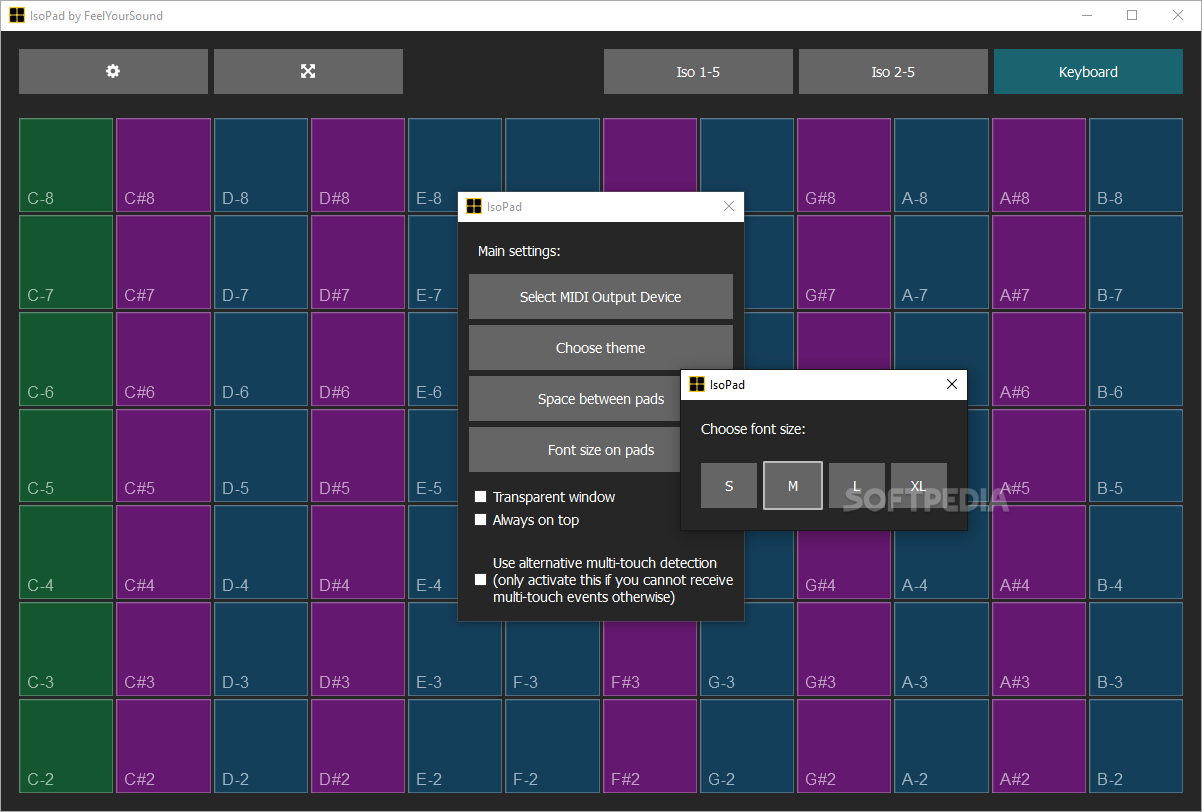
Task: Play the F-3 pad
Action: (x=552, y=660)
